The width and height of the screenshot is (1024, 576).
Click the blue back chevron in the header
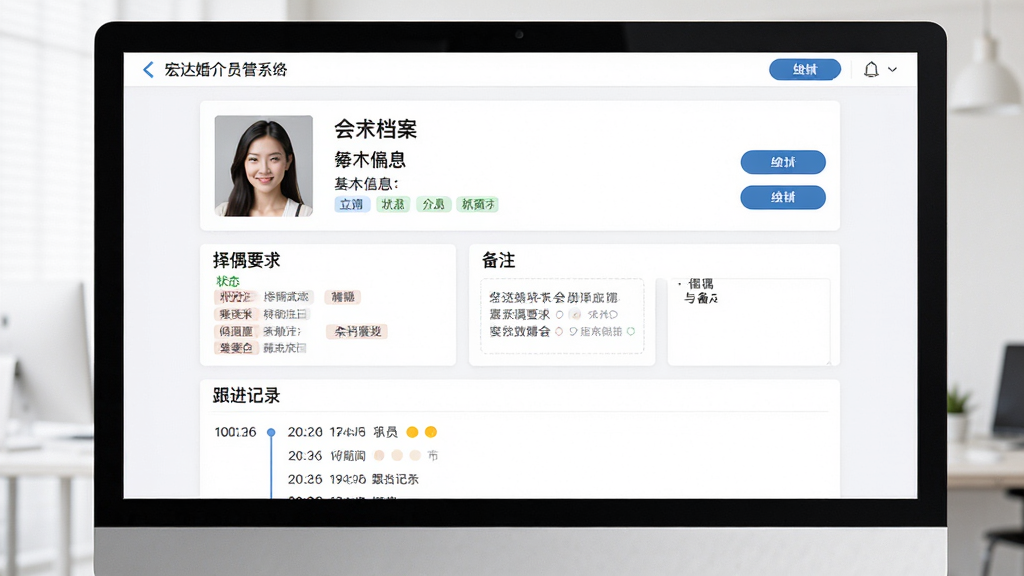[149, 70]
